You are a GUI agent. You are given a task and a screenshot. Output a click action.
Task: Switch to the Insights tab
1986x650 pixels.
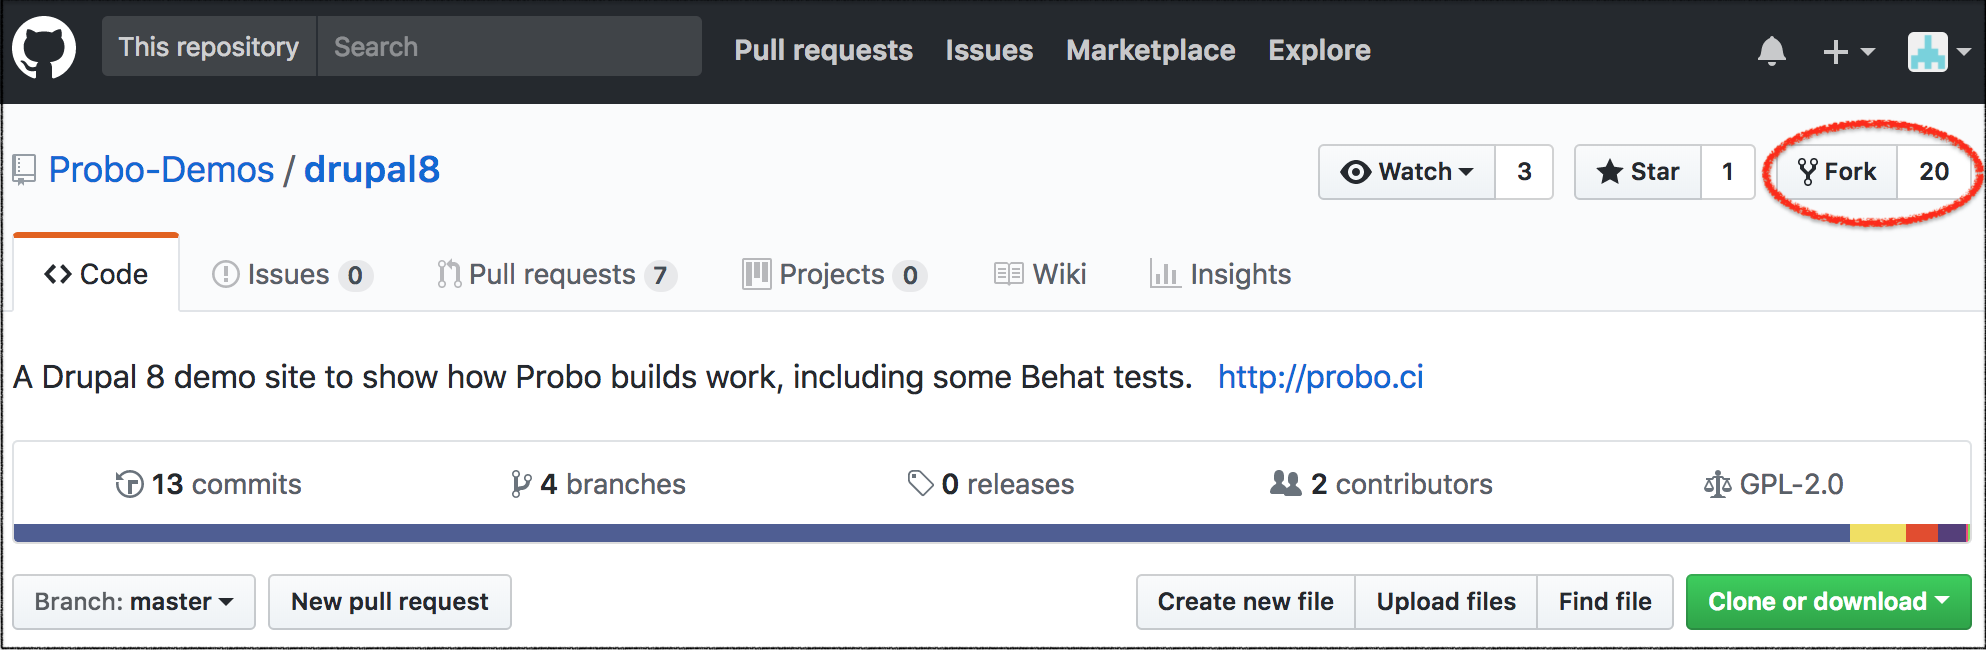click(x=1220, y=274)
